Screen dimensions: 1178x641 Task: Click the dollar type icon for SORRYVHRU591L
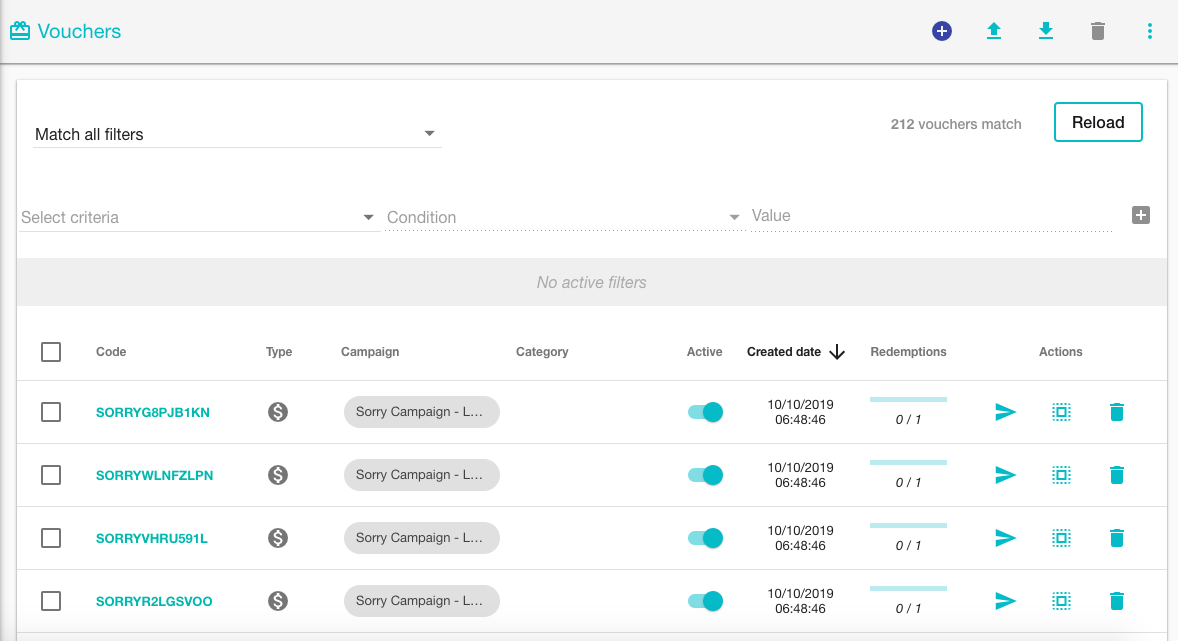pos(278,538)
